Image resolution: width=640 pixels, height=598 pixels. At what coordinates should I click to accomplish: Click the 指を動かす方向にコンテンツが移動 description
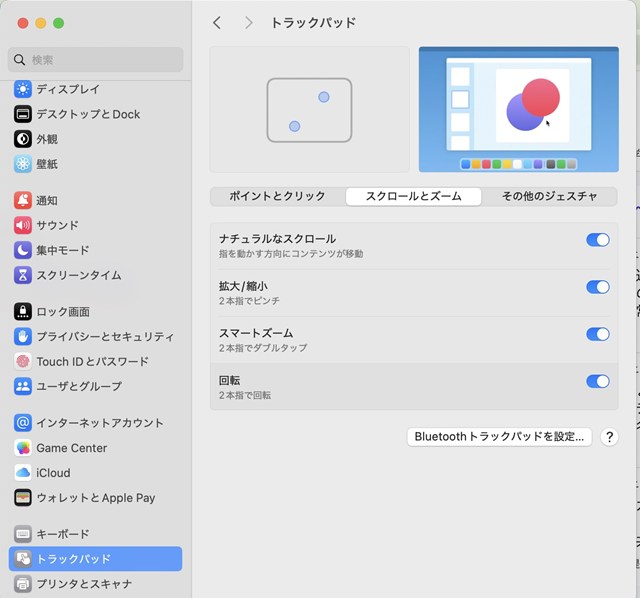[x=291, y=254]
